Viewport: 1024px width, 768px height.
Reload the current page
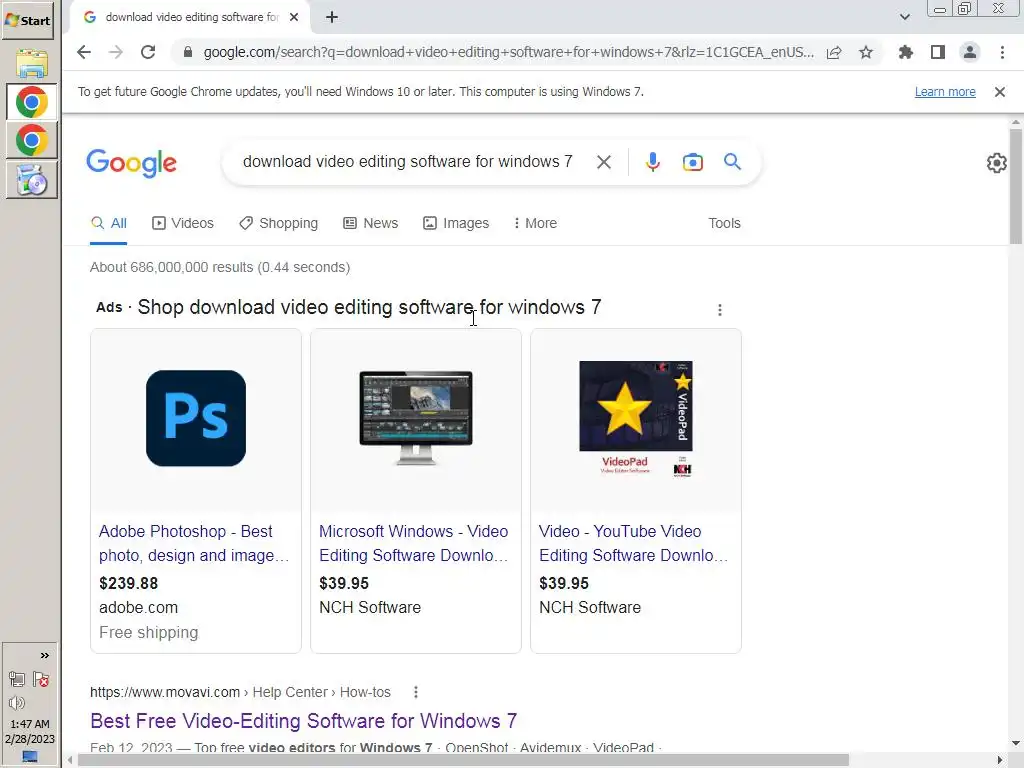point(148,52)
